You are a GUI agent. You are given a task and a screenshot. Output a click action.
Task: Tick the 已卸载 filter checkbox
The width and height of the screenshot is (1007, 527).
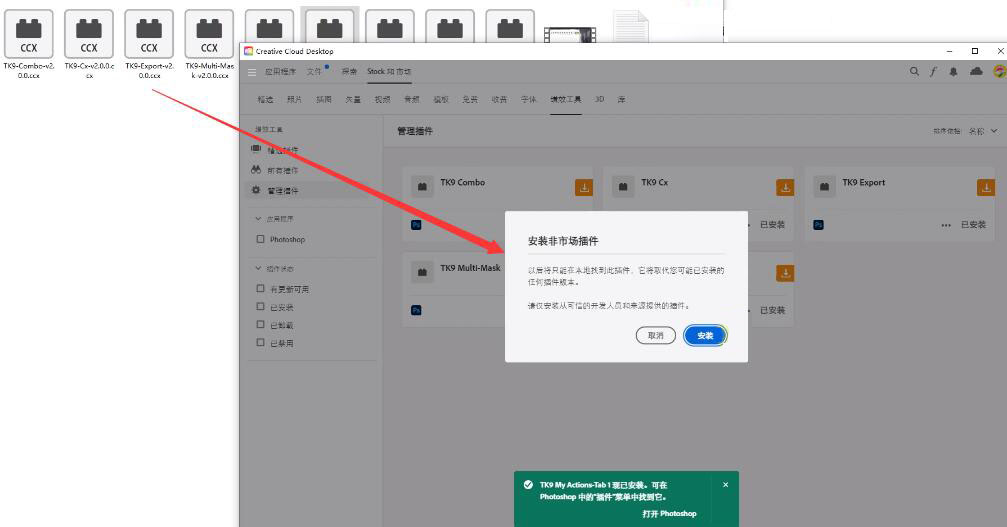[260, 325]
